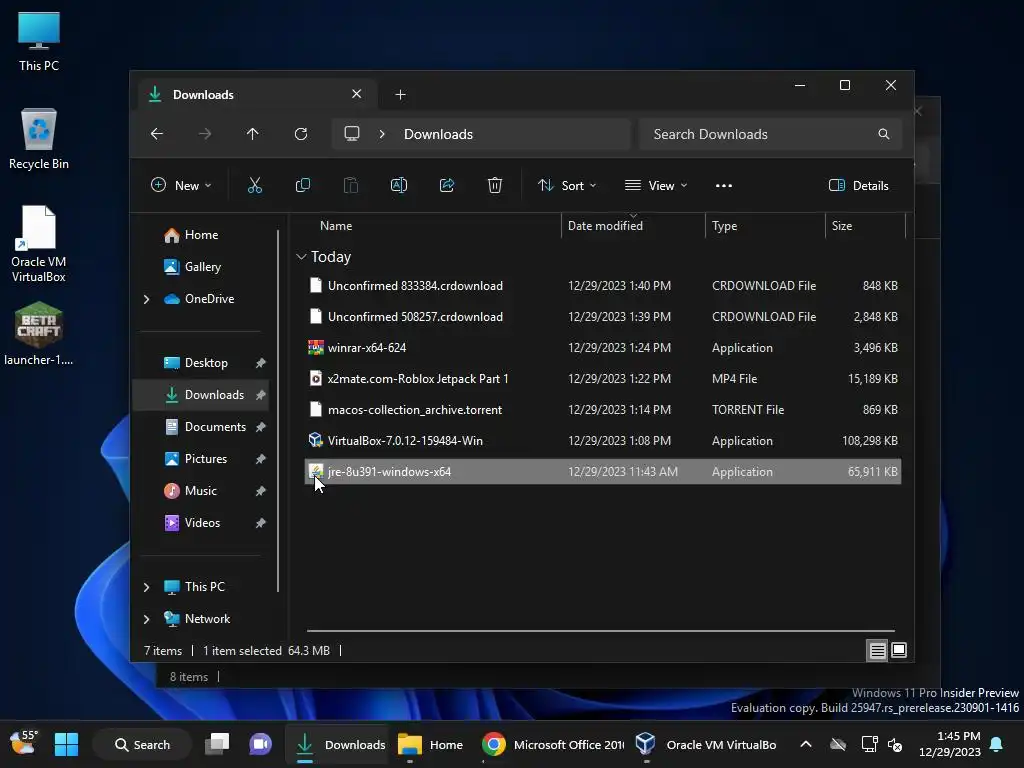Click the Copy icon in toolbar
This screenshot has width=1024, height=768.
click(302, 185)
